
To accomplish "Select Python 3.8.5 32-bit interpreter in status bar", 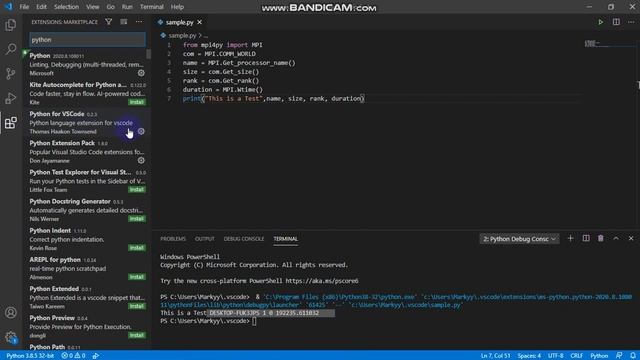I will pyautogui.click(x=30, y=356).
